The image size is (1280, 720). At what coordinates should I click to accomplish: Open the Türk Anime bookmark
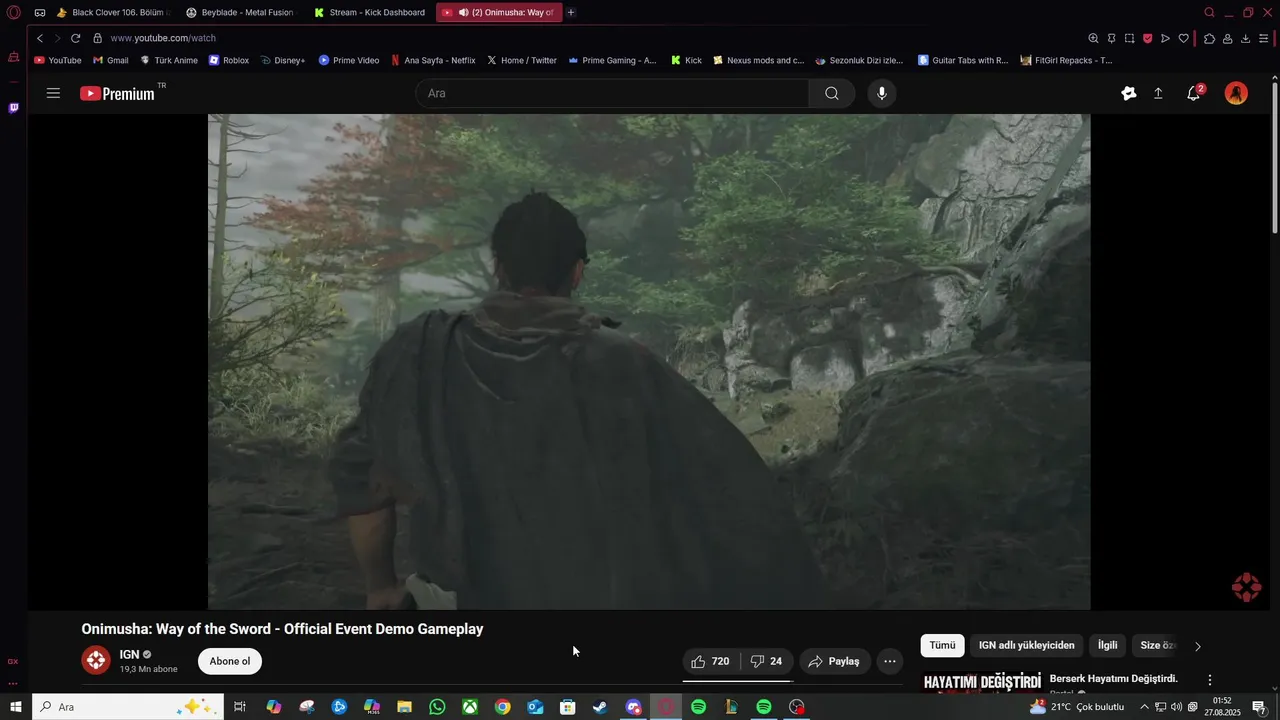click(168, 60)
